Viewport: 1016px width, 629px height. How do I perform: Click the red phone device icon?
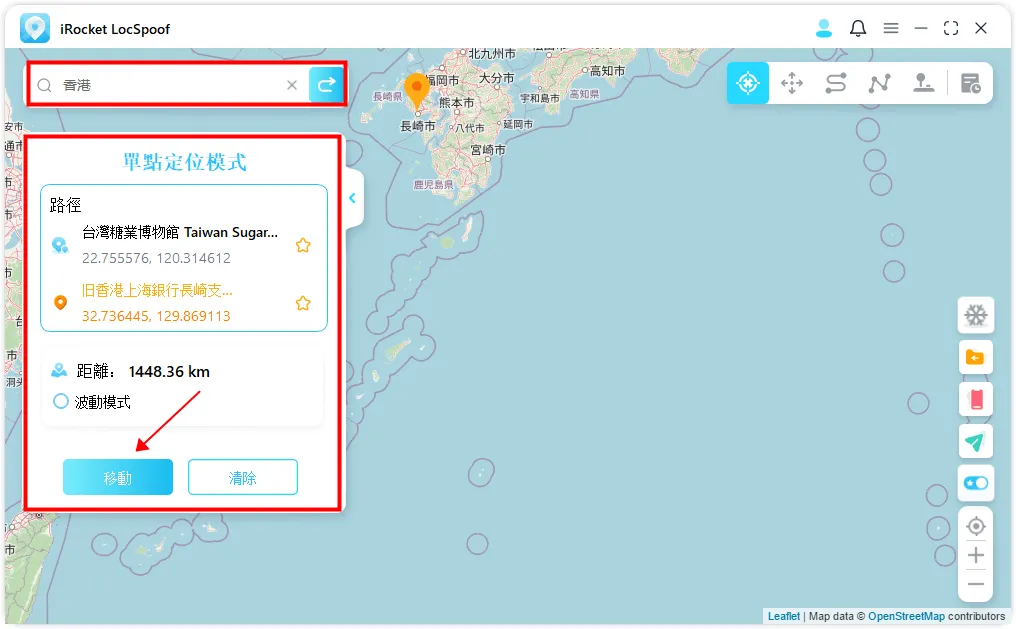click(x=975, y=399)
